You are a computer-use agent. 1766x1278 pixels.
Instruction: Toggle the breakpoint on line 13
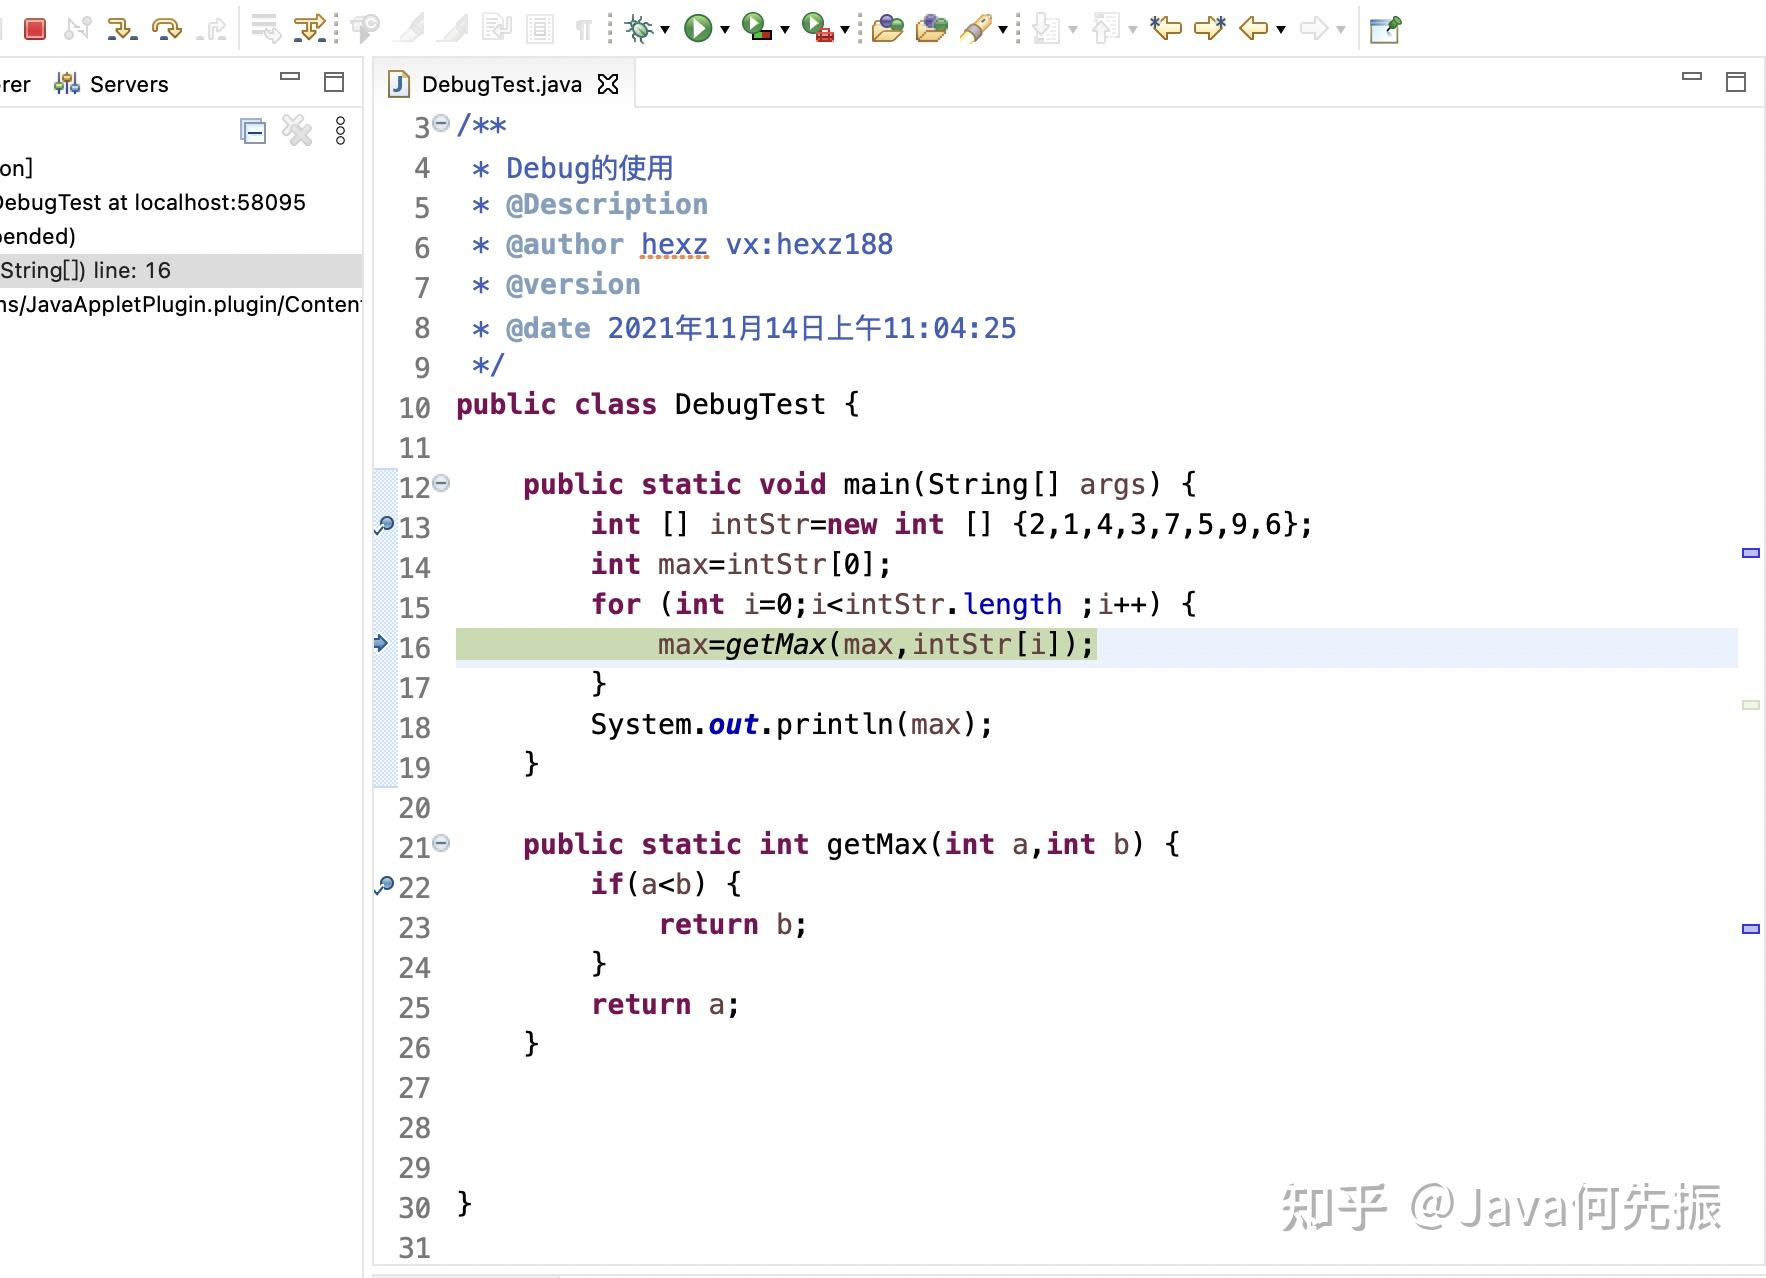pyautogui.click(x=384, y=525)
